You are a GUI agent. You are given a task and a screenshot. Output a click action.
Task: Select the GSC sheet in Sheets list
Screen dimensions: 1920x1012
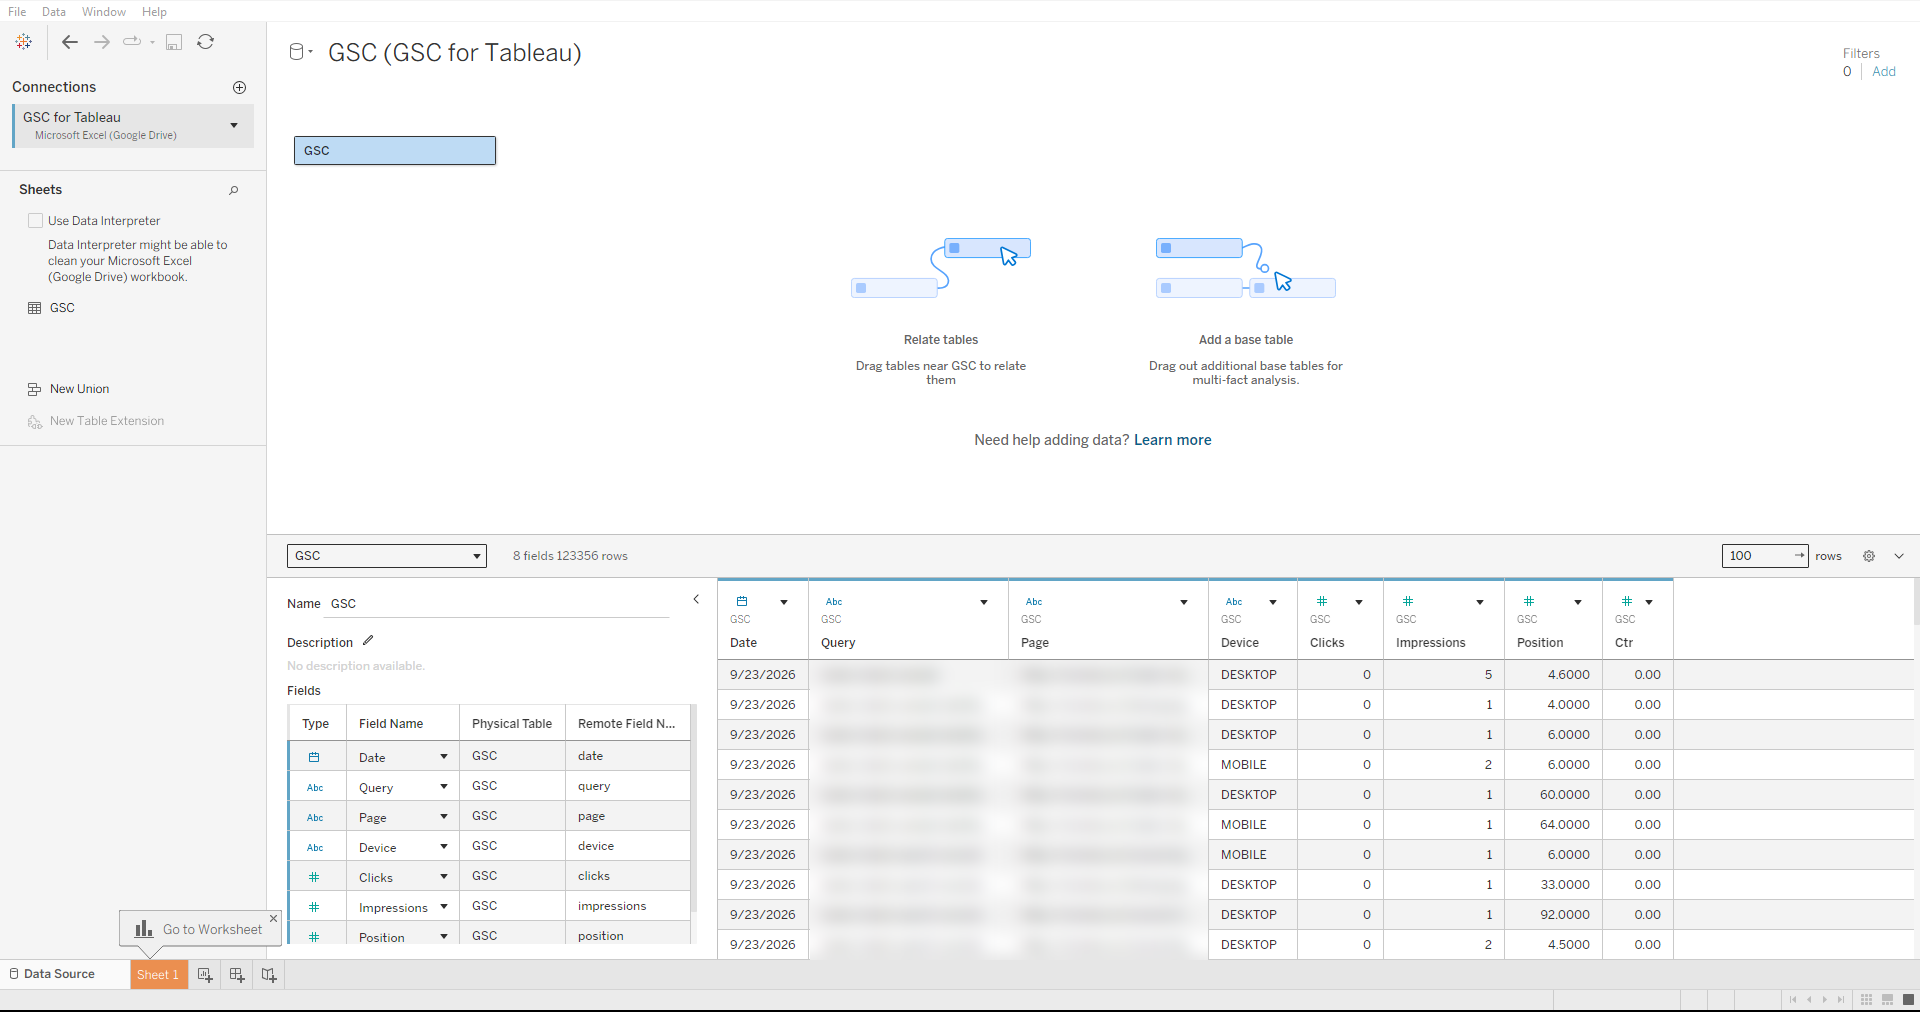(62, 308)
